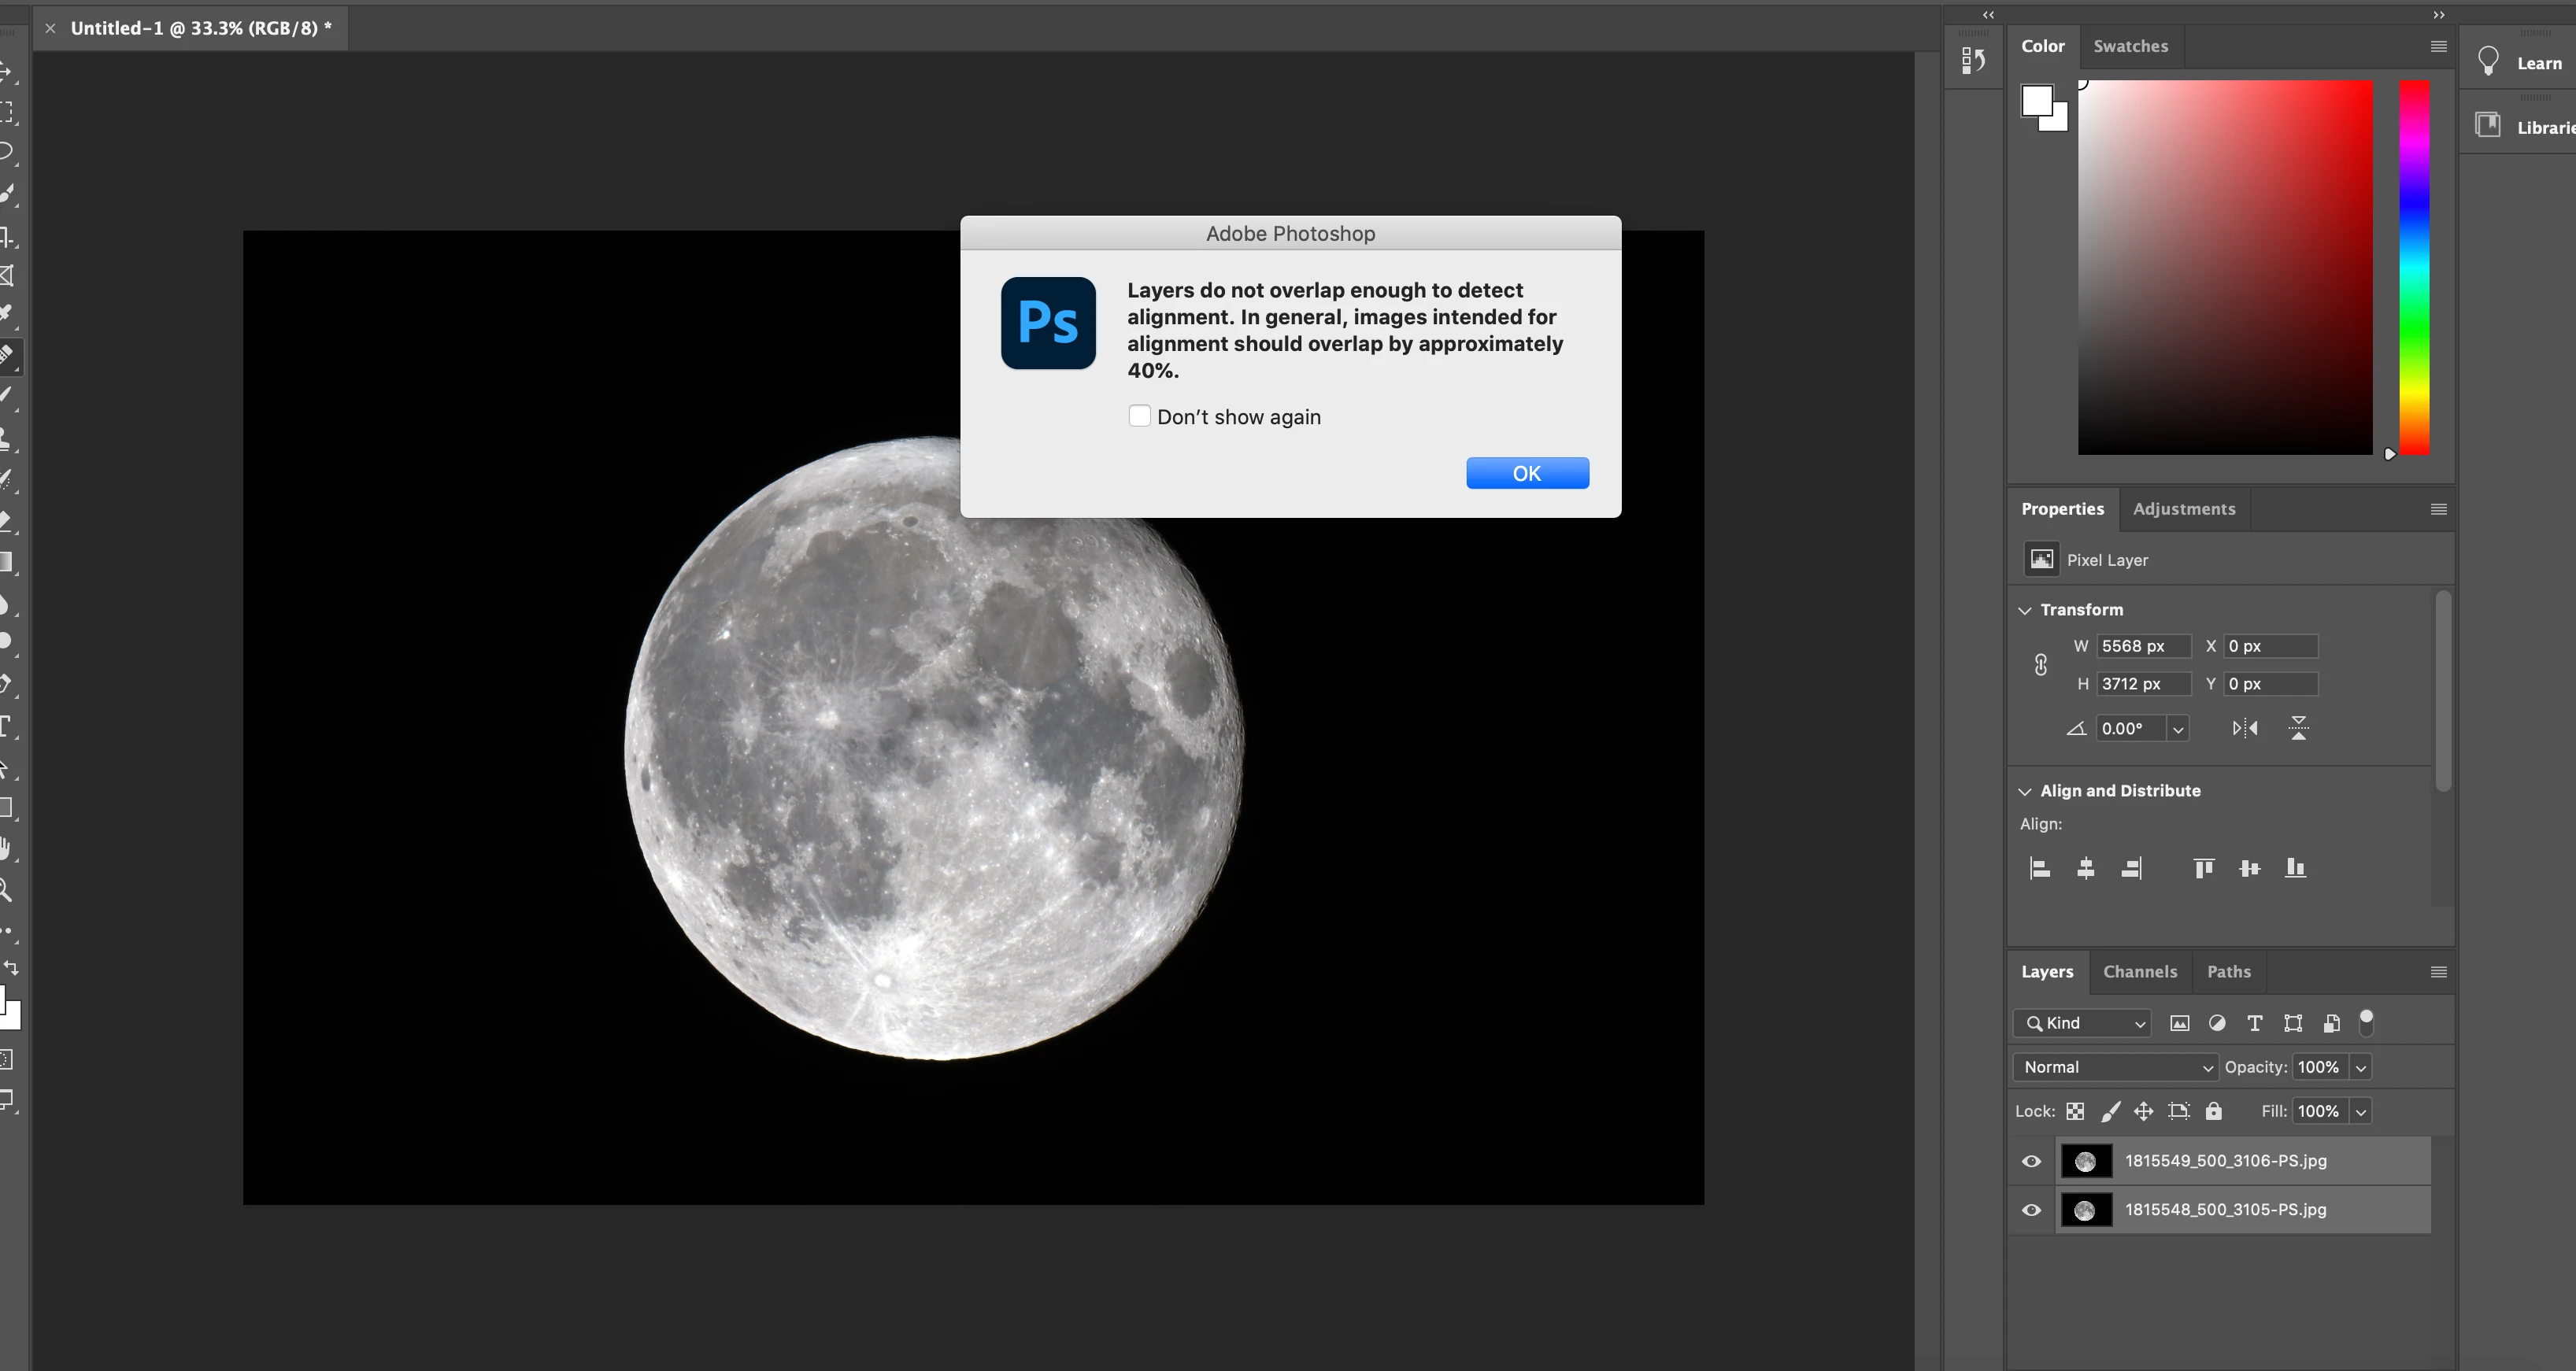Click the flip vertical icon in Transform

[x=2298, y=728]
